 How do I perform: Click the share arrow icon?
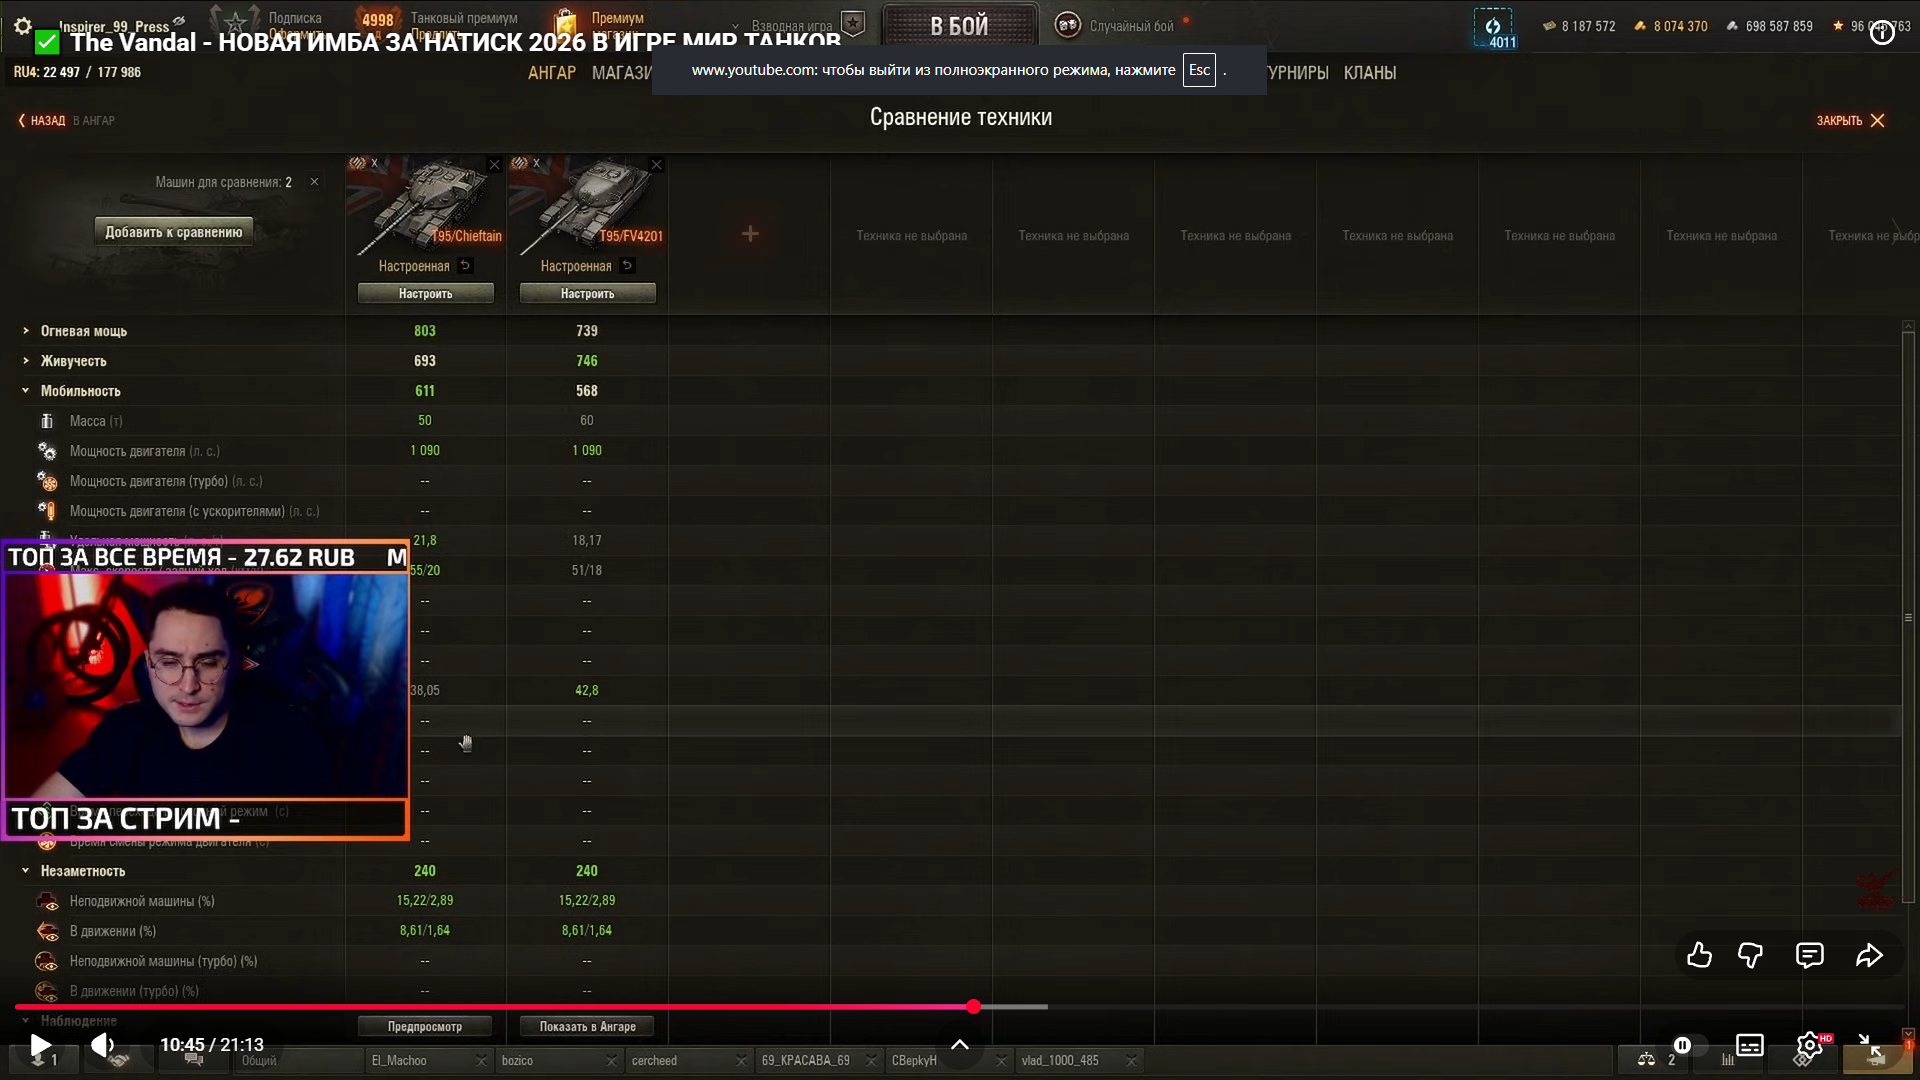coord(1869,956)
